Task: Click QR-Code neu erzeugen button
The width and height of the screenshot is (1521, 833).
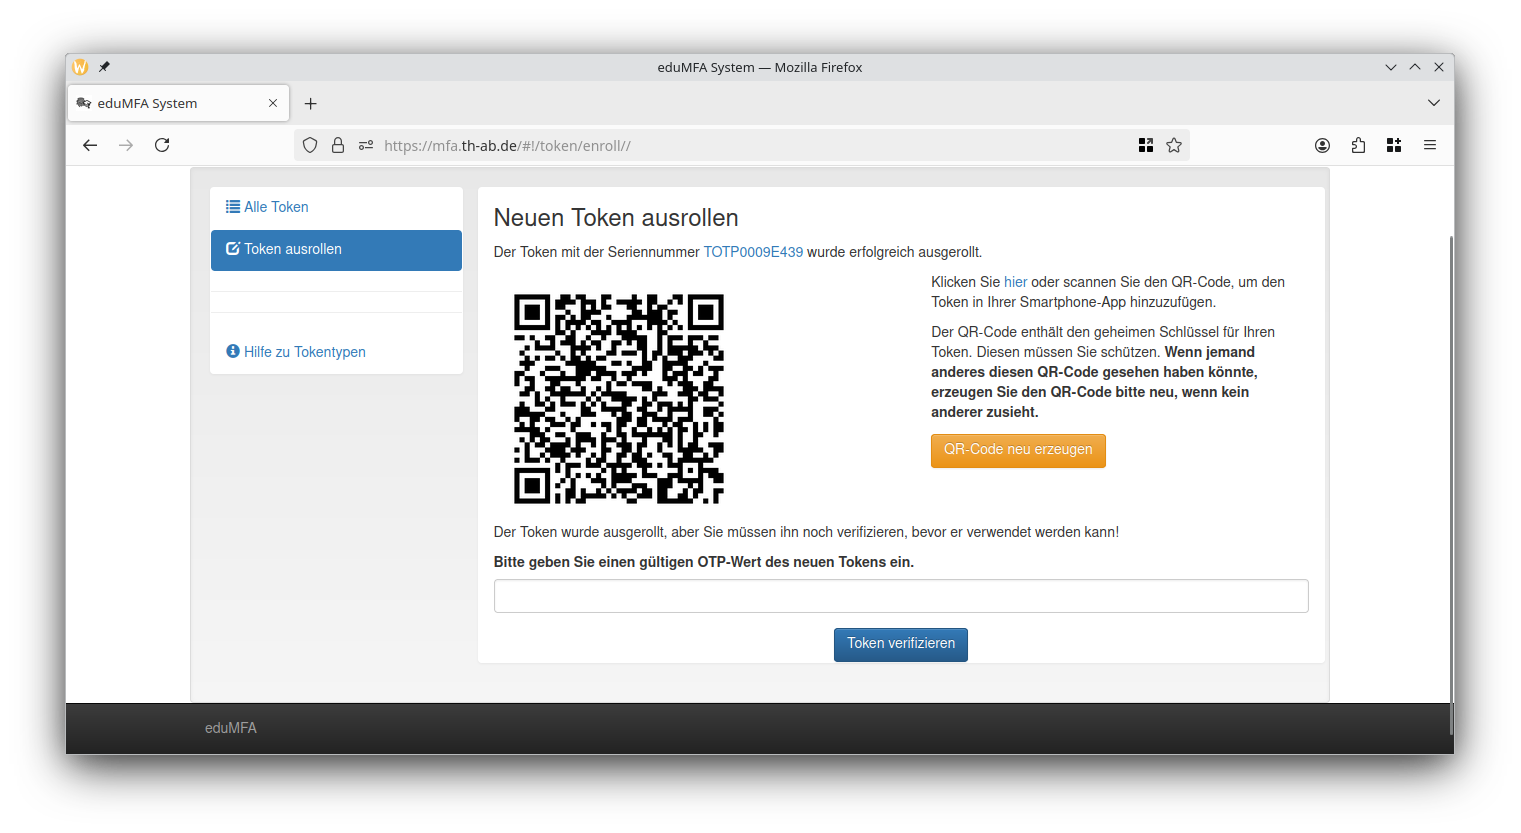Action: [x=1018, y=450]
